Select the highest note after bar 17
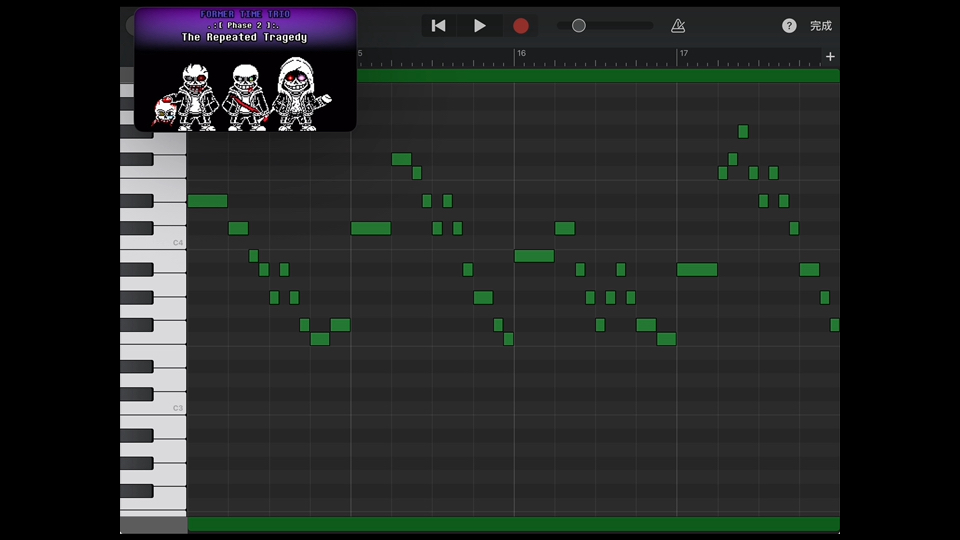This screenshot has height=540, width=960. point(743,132)
